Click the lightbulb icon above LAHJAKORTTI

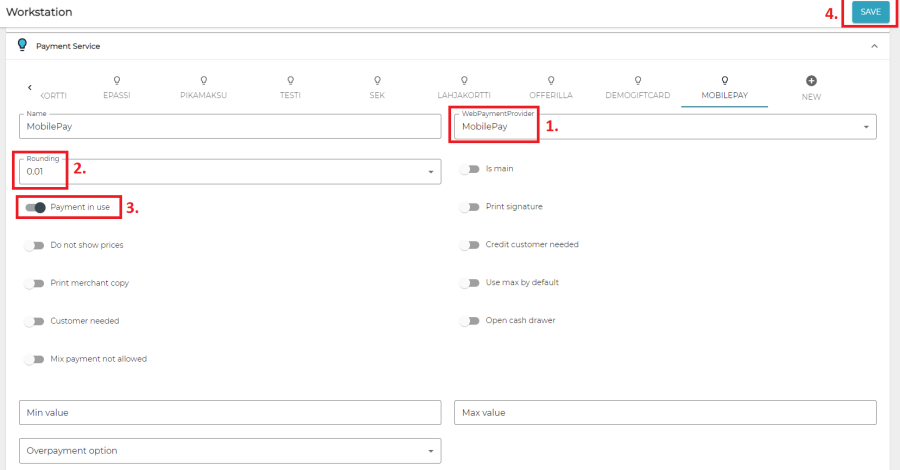click(463, 80)
